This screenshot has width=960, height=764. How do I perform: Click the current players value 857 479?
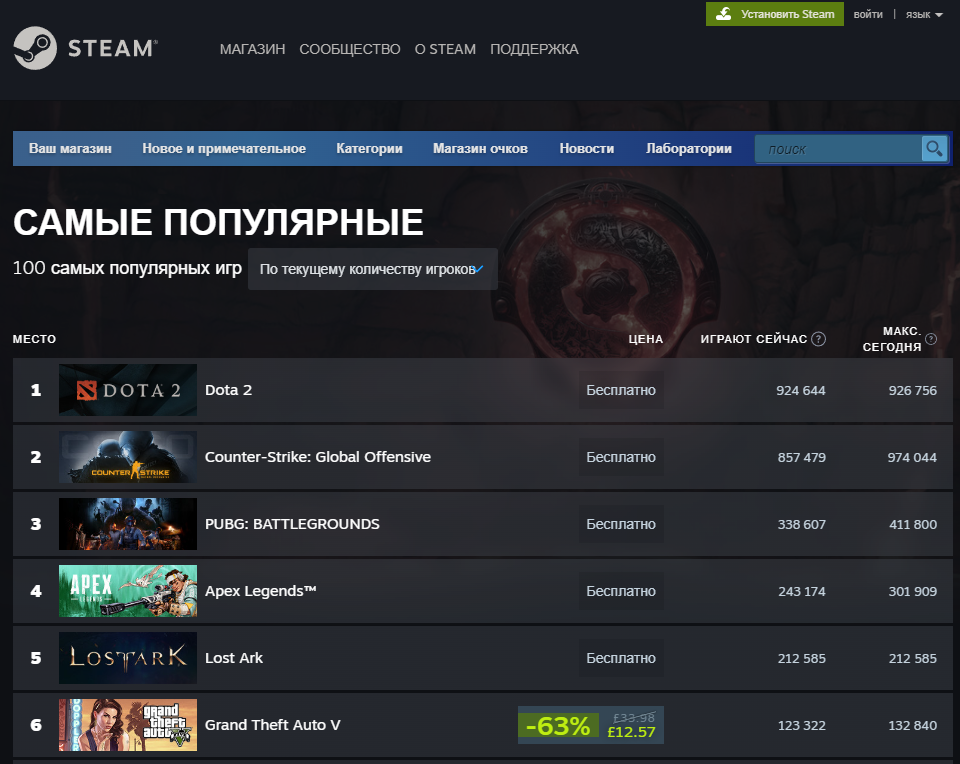point(801,457)
